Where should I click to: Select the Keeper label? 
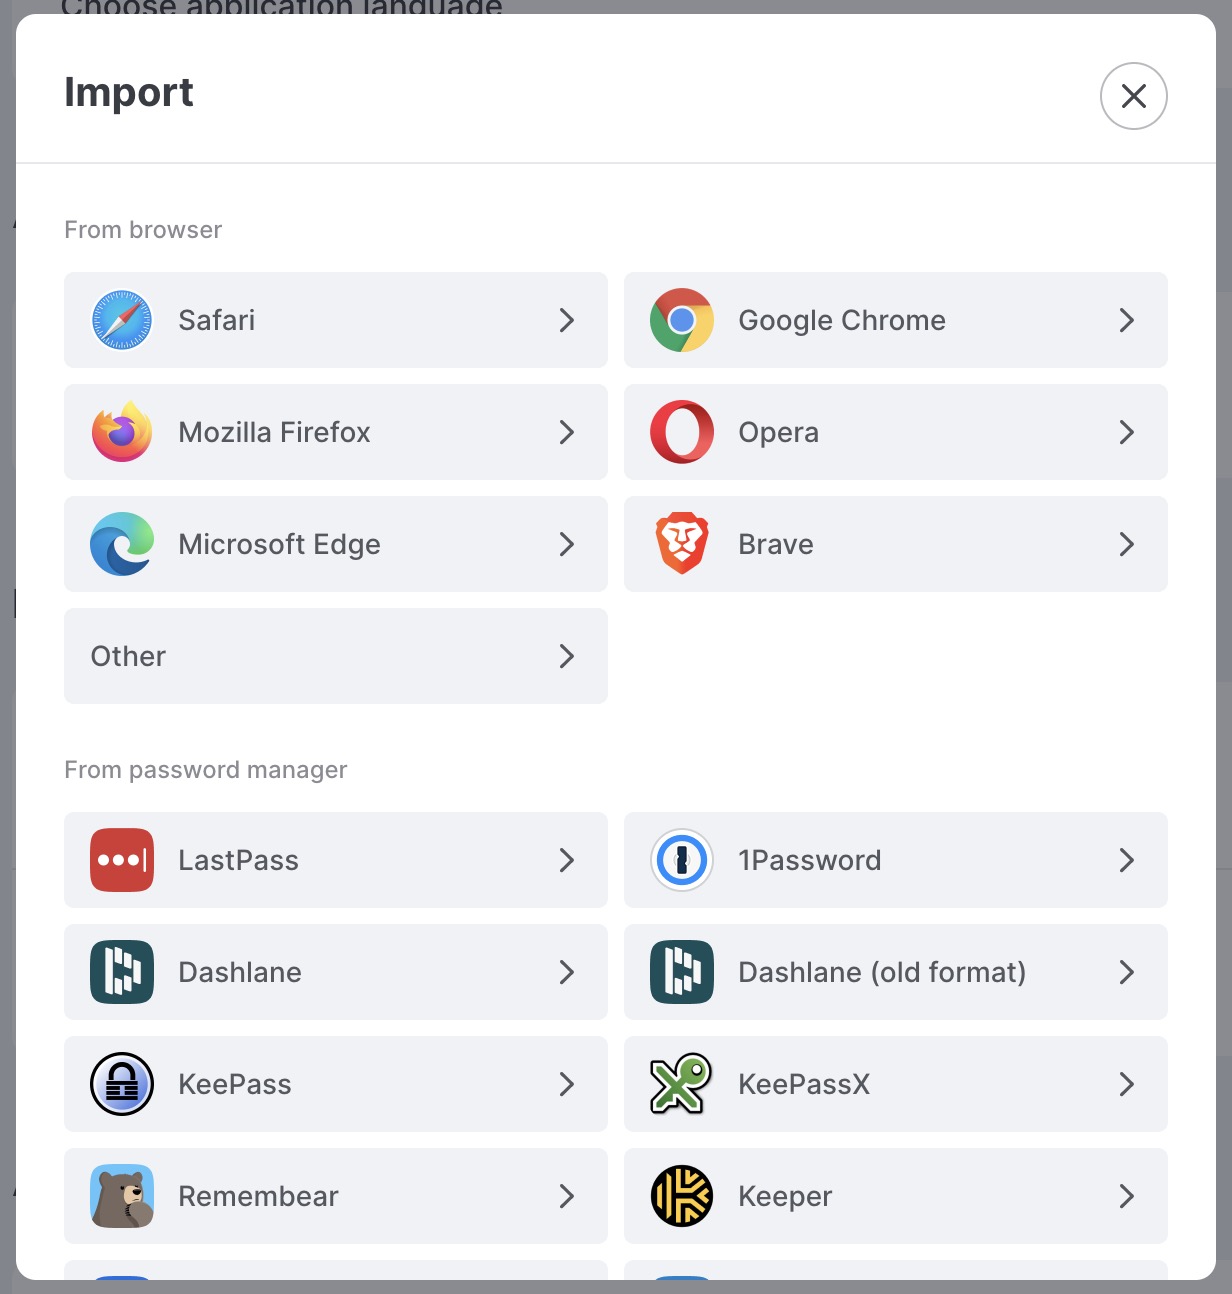[x=785, y=1197]
